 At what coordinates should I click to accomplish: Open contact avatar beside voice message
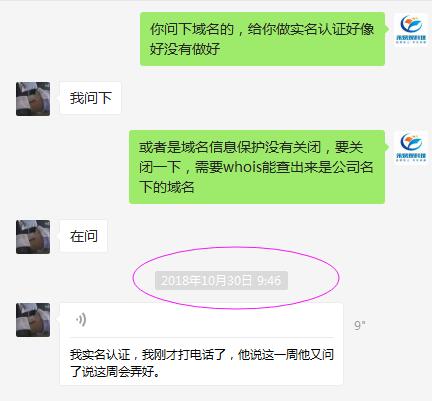(x=33, y=320)
